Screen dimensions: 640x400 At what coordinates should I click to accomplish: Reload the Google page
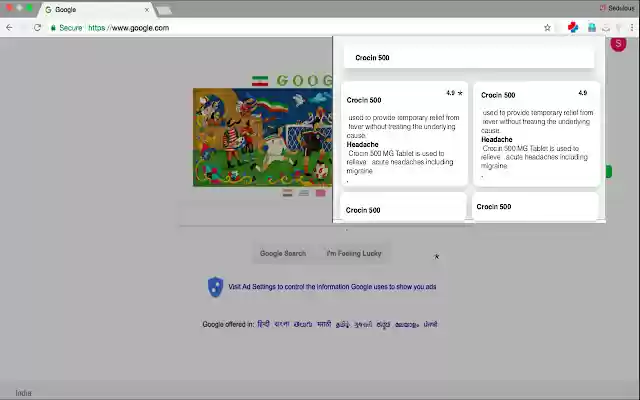[37, 28]
